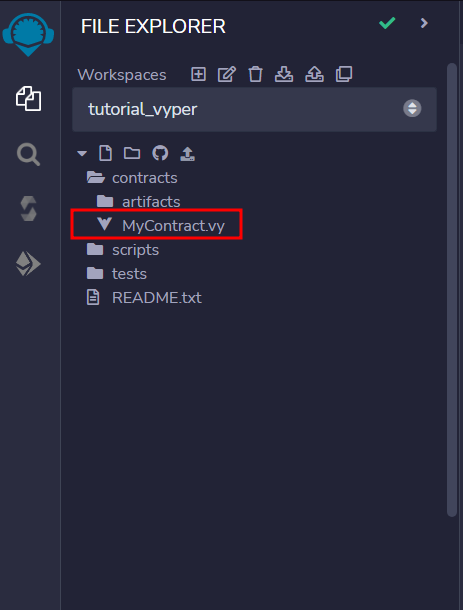Viewport: 463px width, 610px height.
Task: Click the File Explorer panel scrollbar
Action: pos(452,290)
